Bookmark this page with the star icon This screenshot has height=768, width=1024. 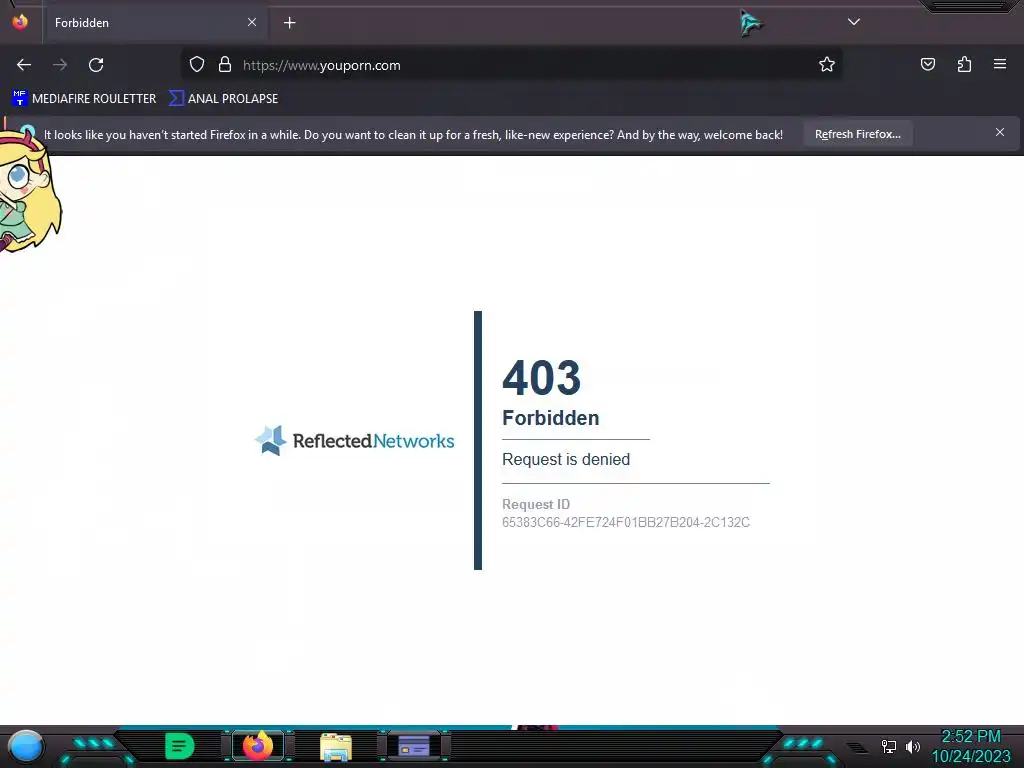pos(827,64)
